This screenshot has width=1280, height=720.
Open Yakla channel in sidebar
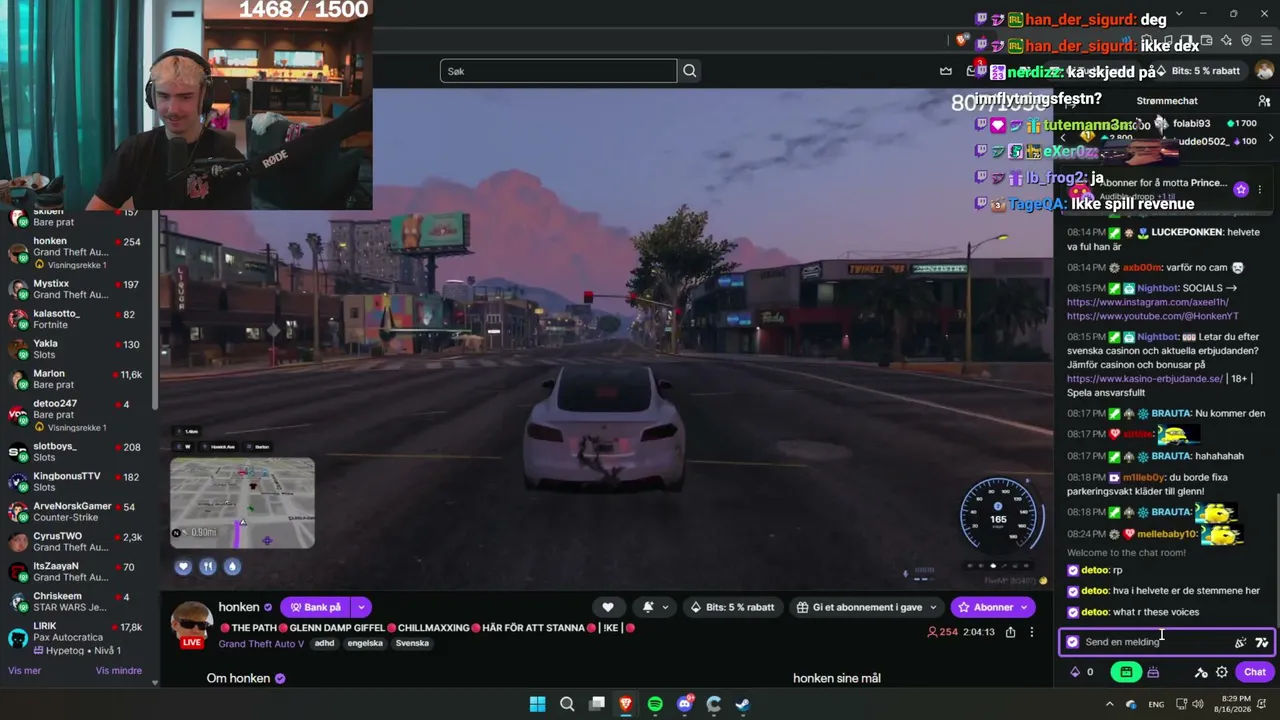(78, 349)
